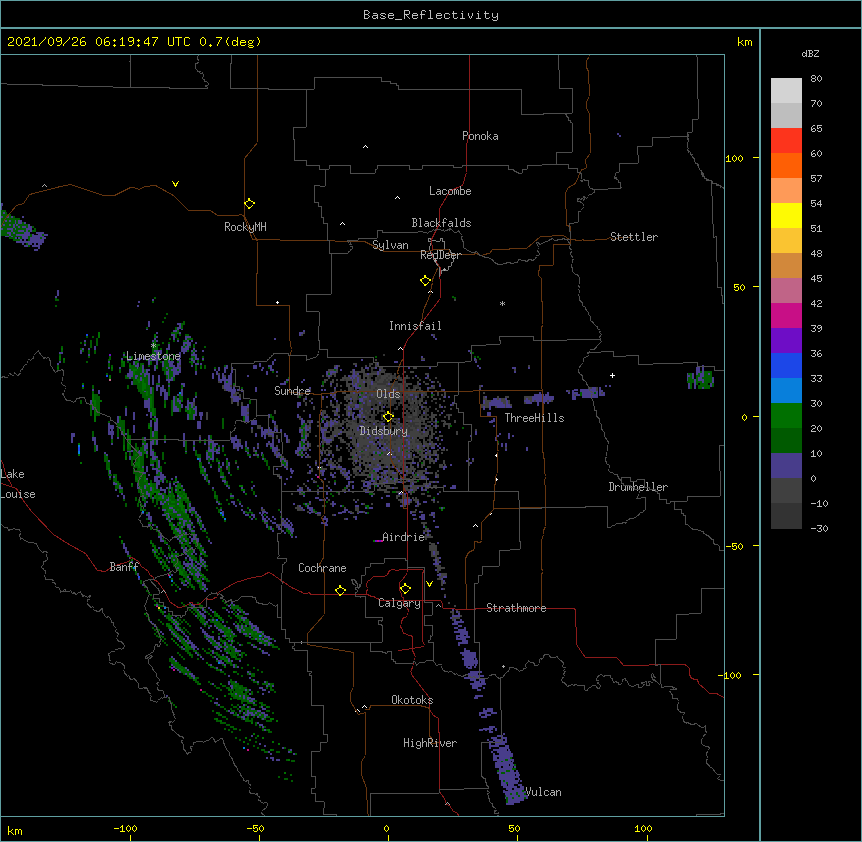
Task: Select the slate-purple 10-0 dBZ legend swatch
Action: point(786,466)
